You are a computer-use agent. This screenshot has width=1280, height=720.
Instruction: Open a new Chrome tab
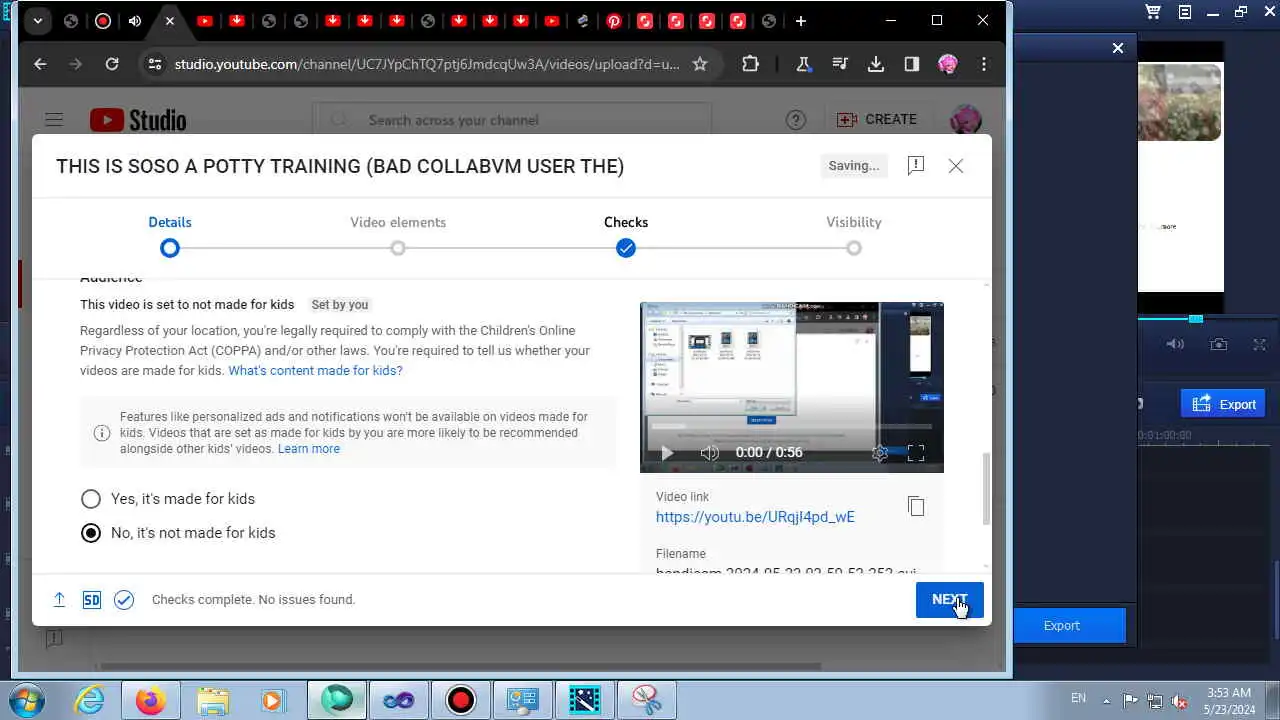[x=800, y=21]
